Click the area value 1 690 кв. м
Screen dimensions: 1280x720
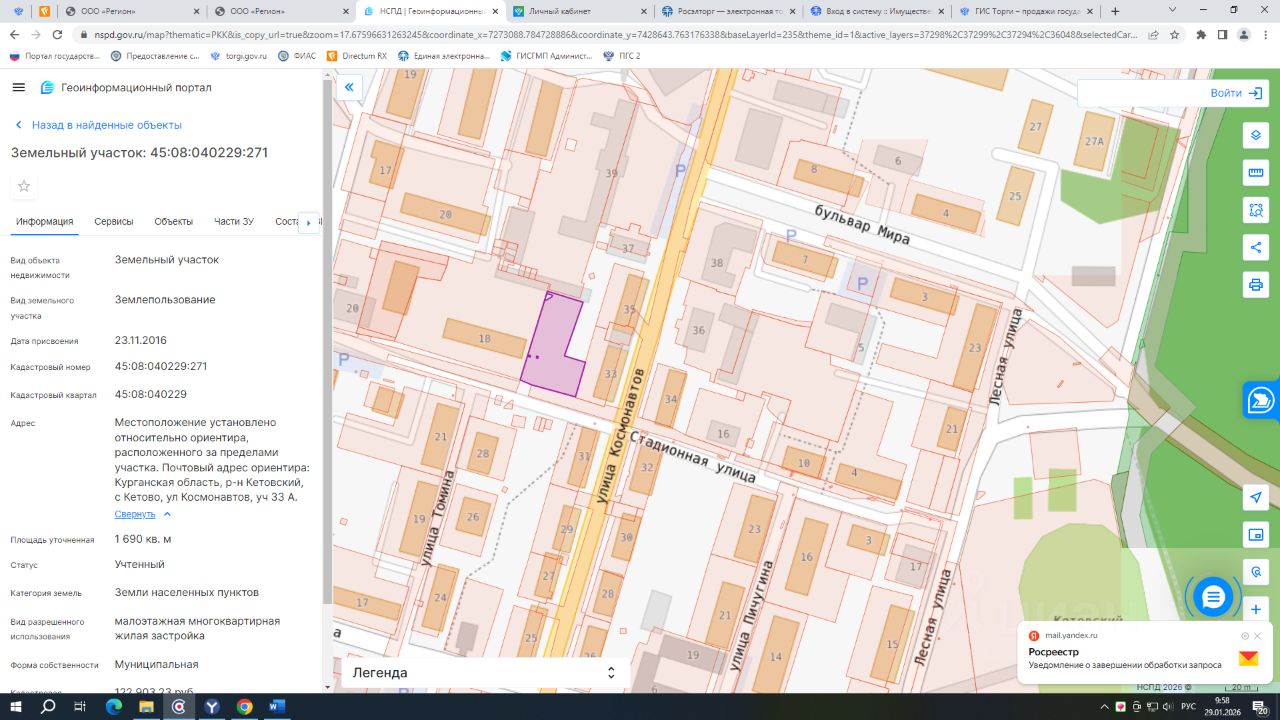pyautogui.click(x=143, y=539)
